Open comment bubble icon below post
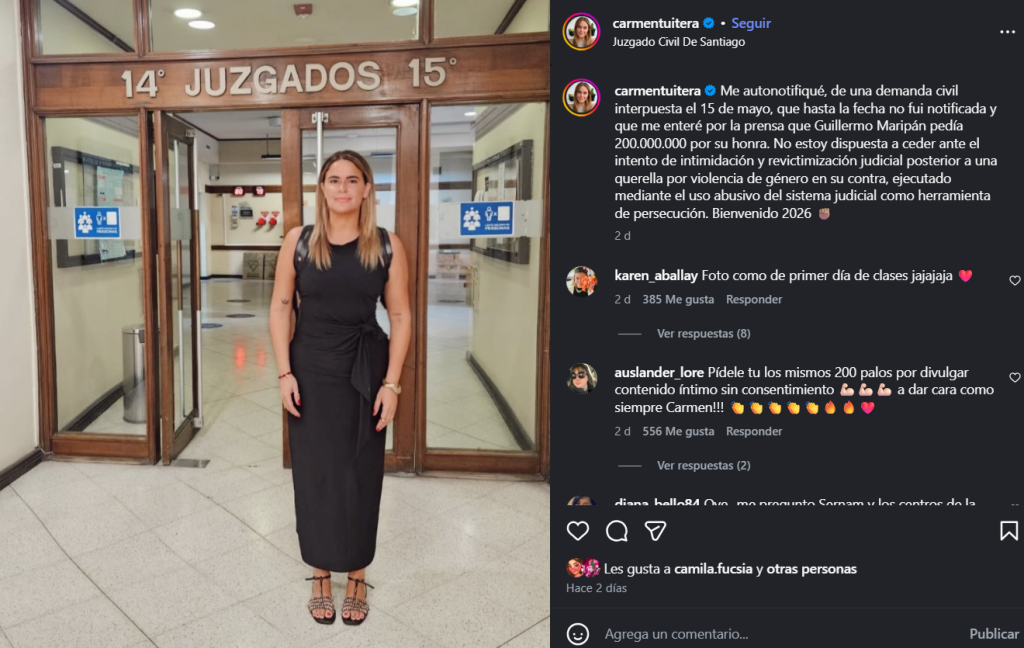Viewport: 1024px width, 648px height. point(616,531)
